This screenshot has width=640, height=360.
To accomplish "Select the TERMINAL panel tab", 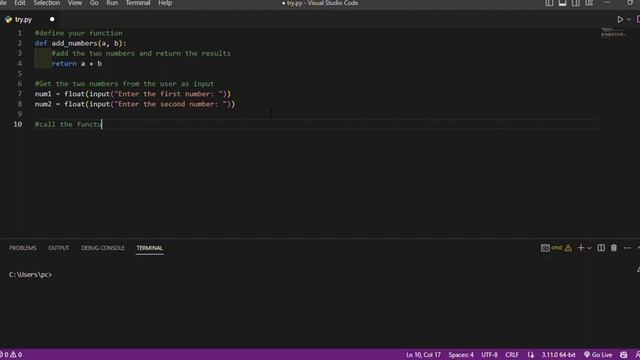I will pos(150,248).
